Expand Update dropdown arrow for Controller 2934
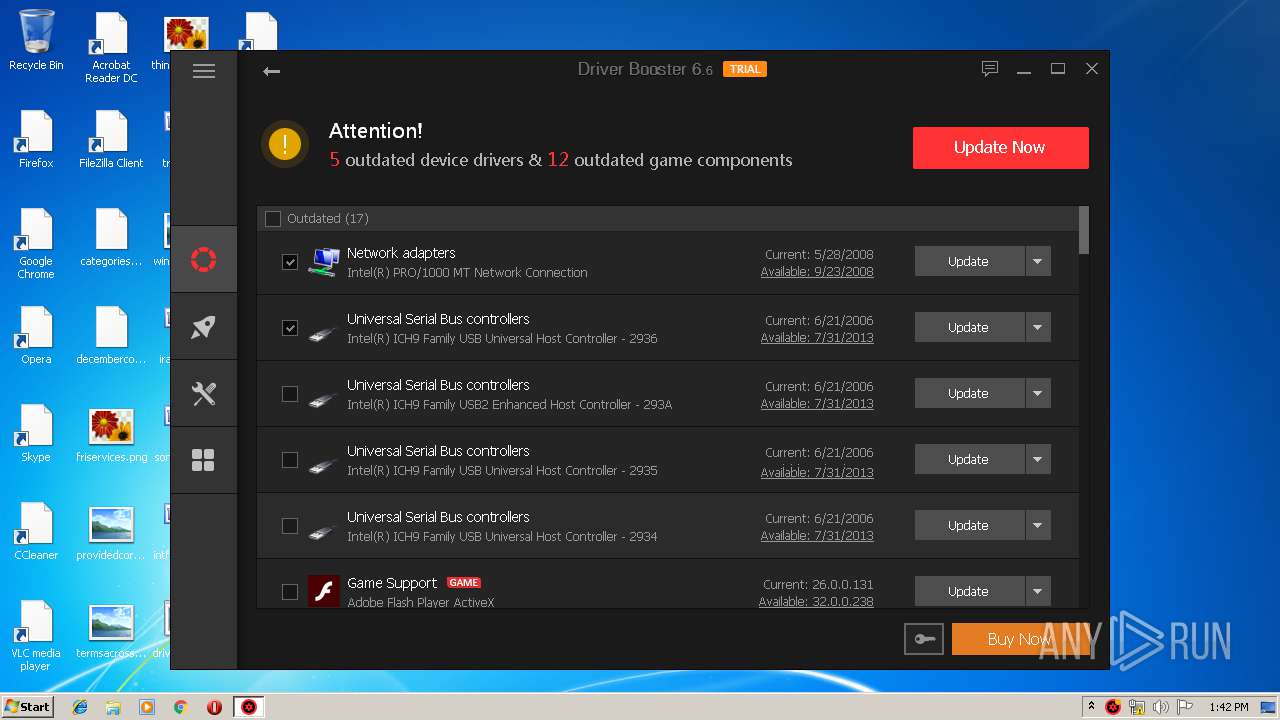 point(1038,525)
